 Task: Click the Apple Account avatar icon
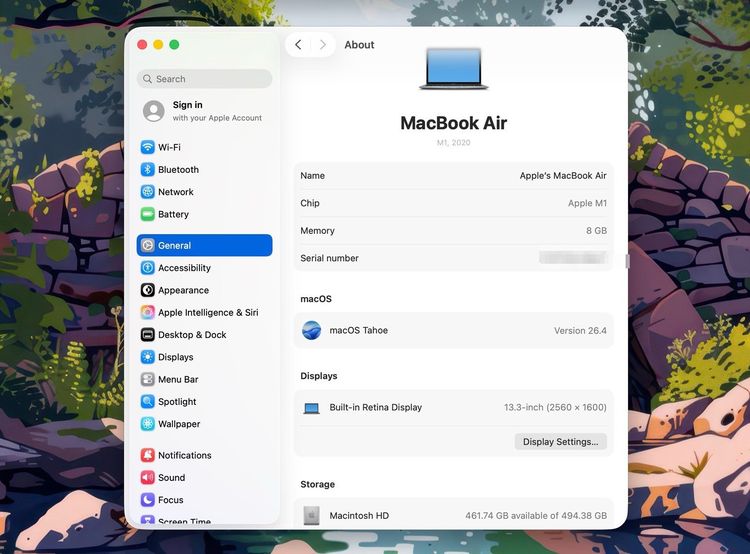point(154,111)
